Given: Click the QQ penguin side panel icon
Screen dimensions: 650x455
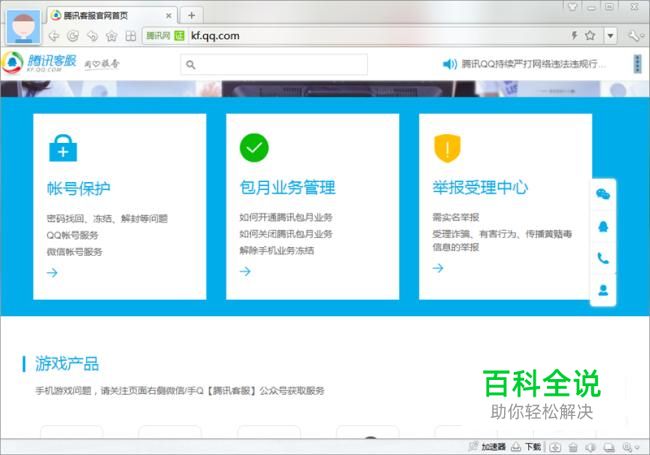Looking at the screenshot, I should point(603,226).
